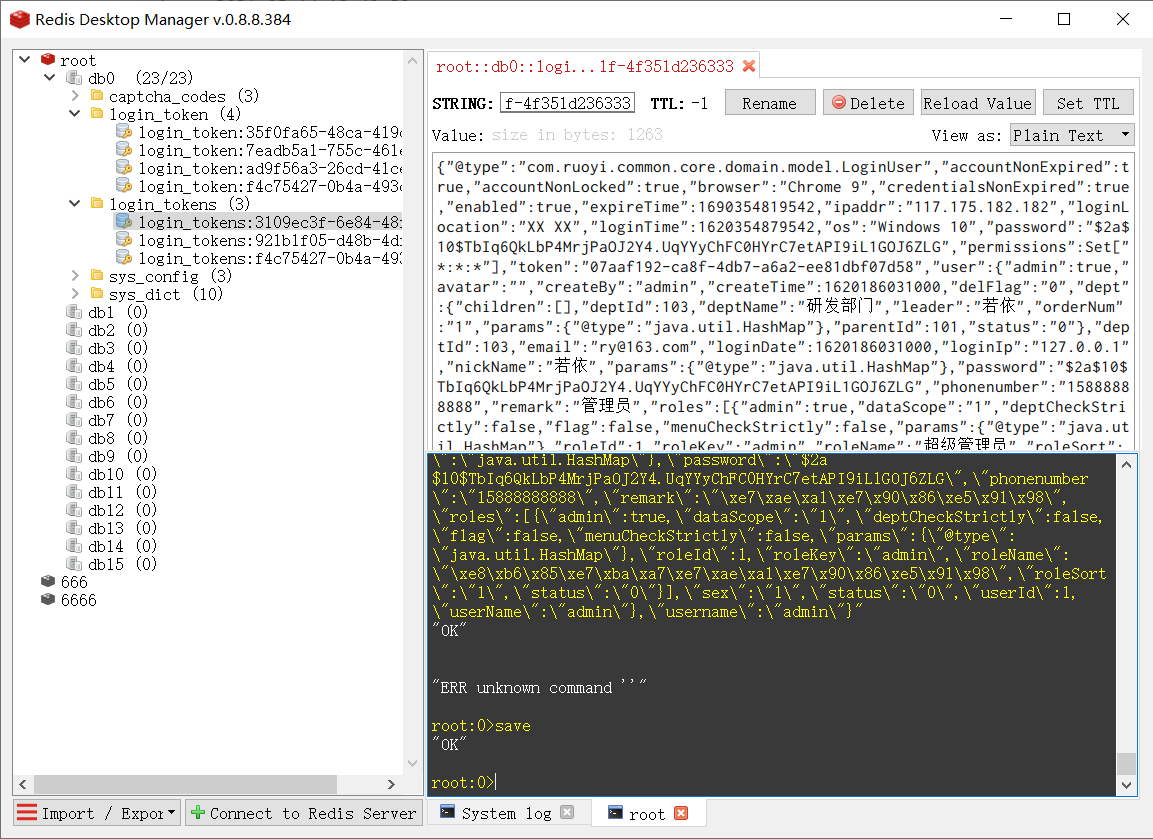
Task: Click the 'size in bytes: 1263' text
Action: tap(577, 135)
